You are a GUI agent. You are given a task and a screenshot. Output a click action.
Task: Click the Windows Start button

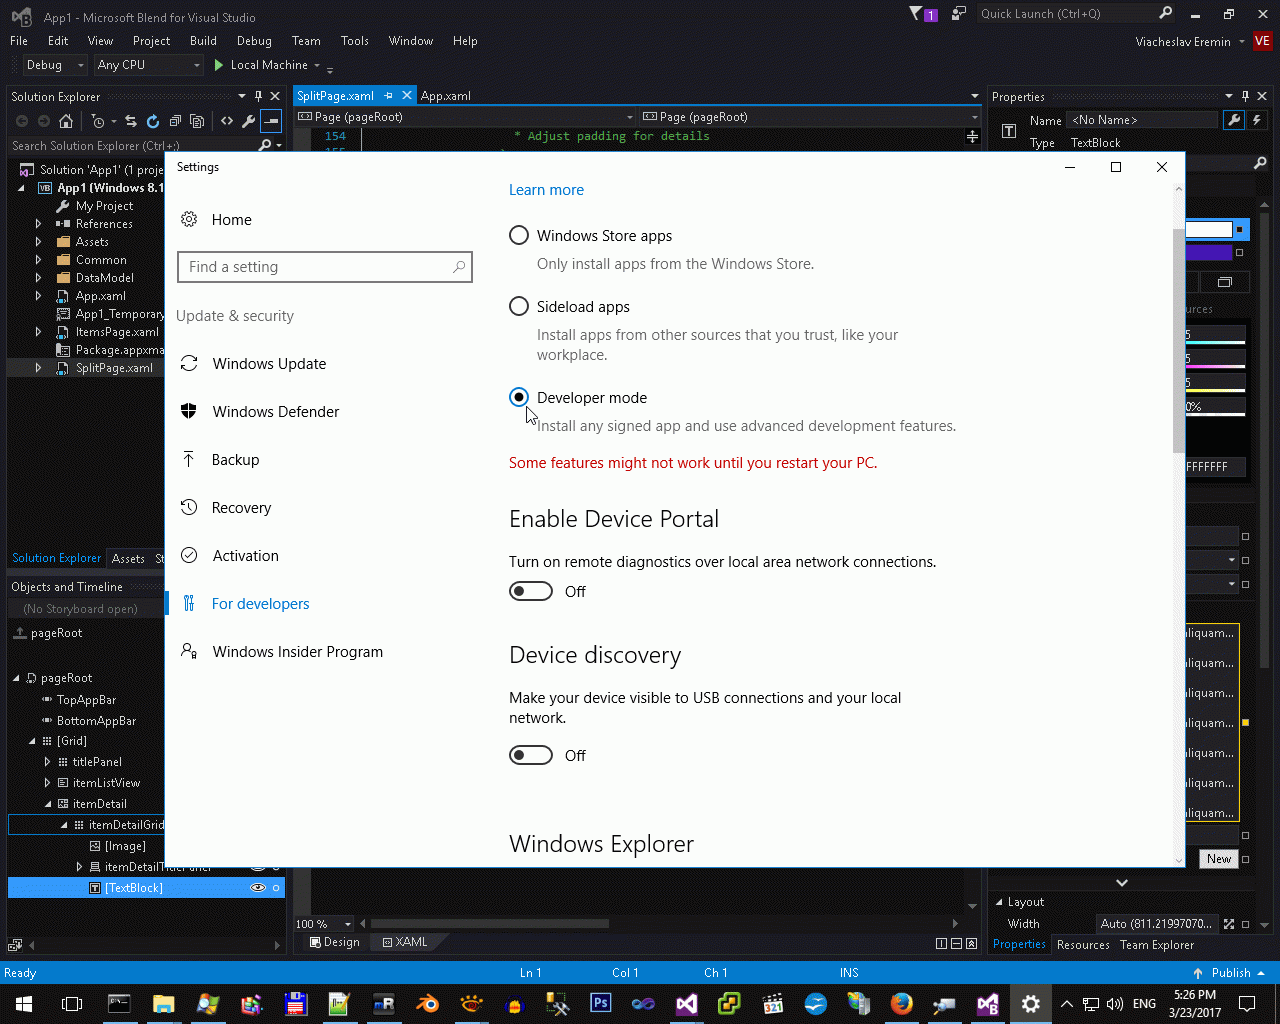(x=24, y=1003)
